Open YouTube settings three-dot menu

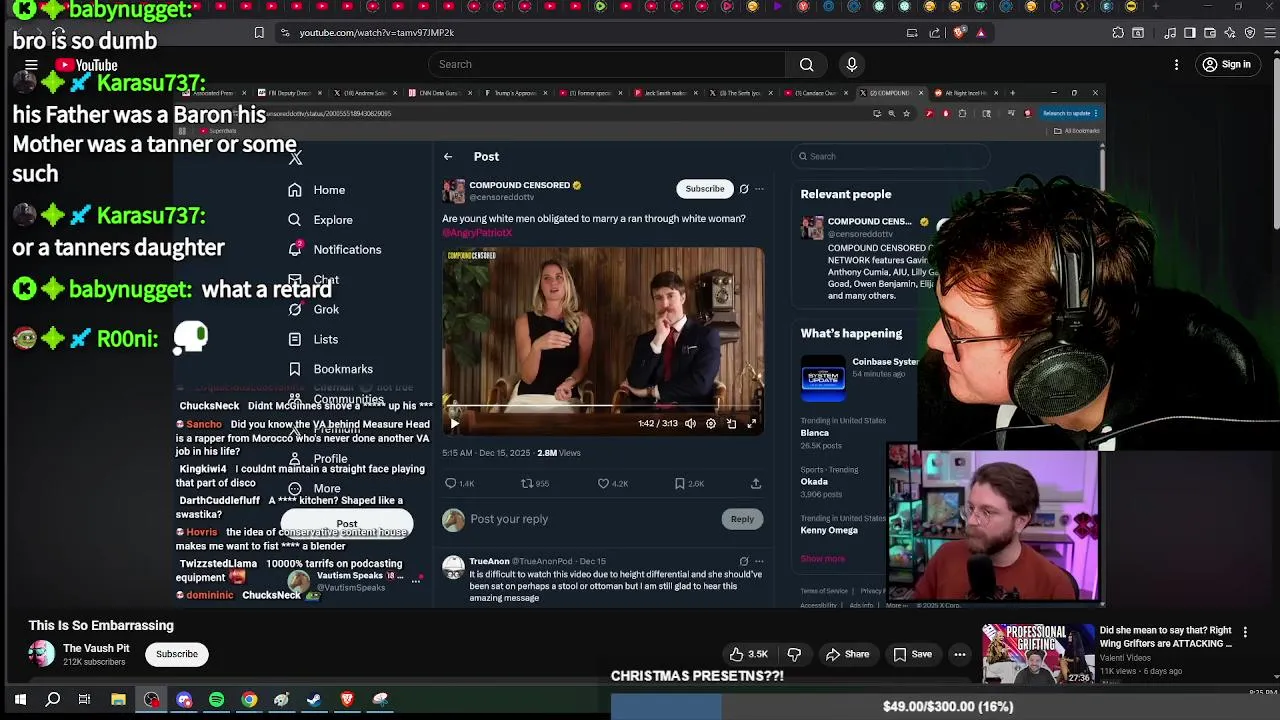(x=1176, y=65)
